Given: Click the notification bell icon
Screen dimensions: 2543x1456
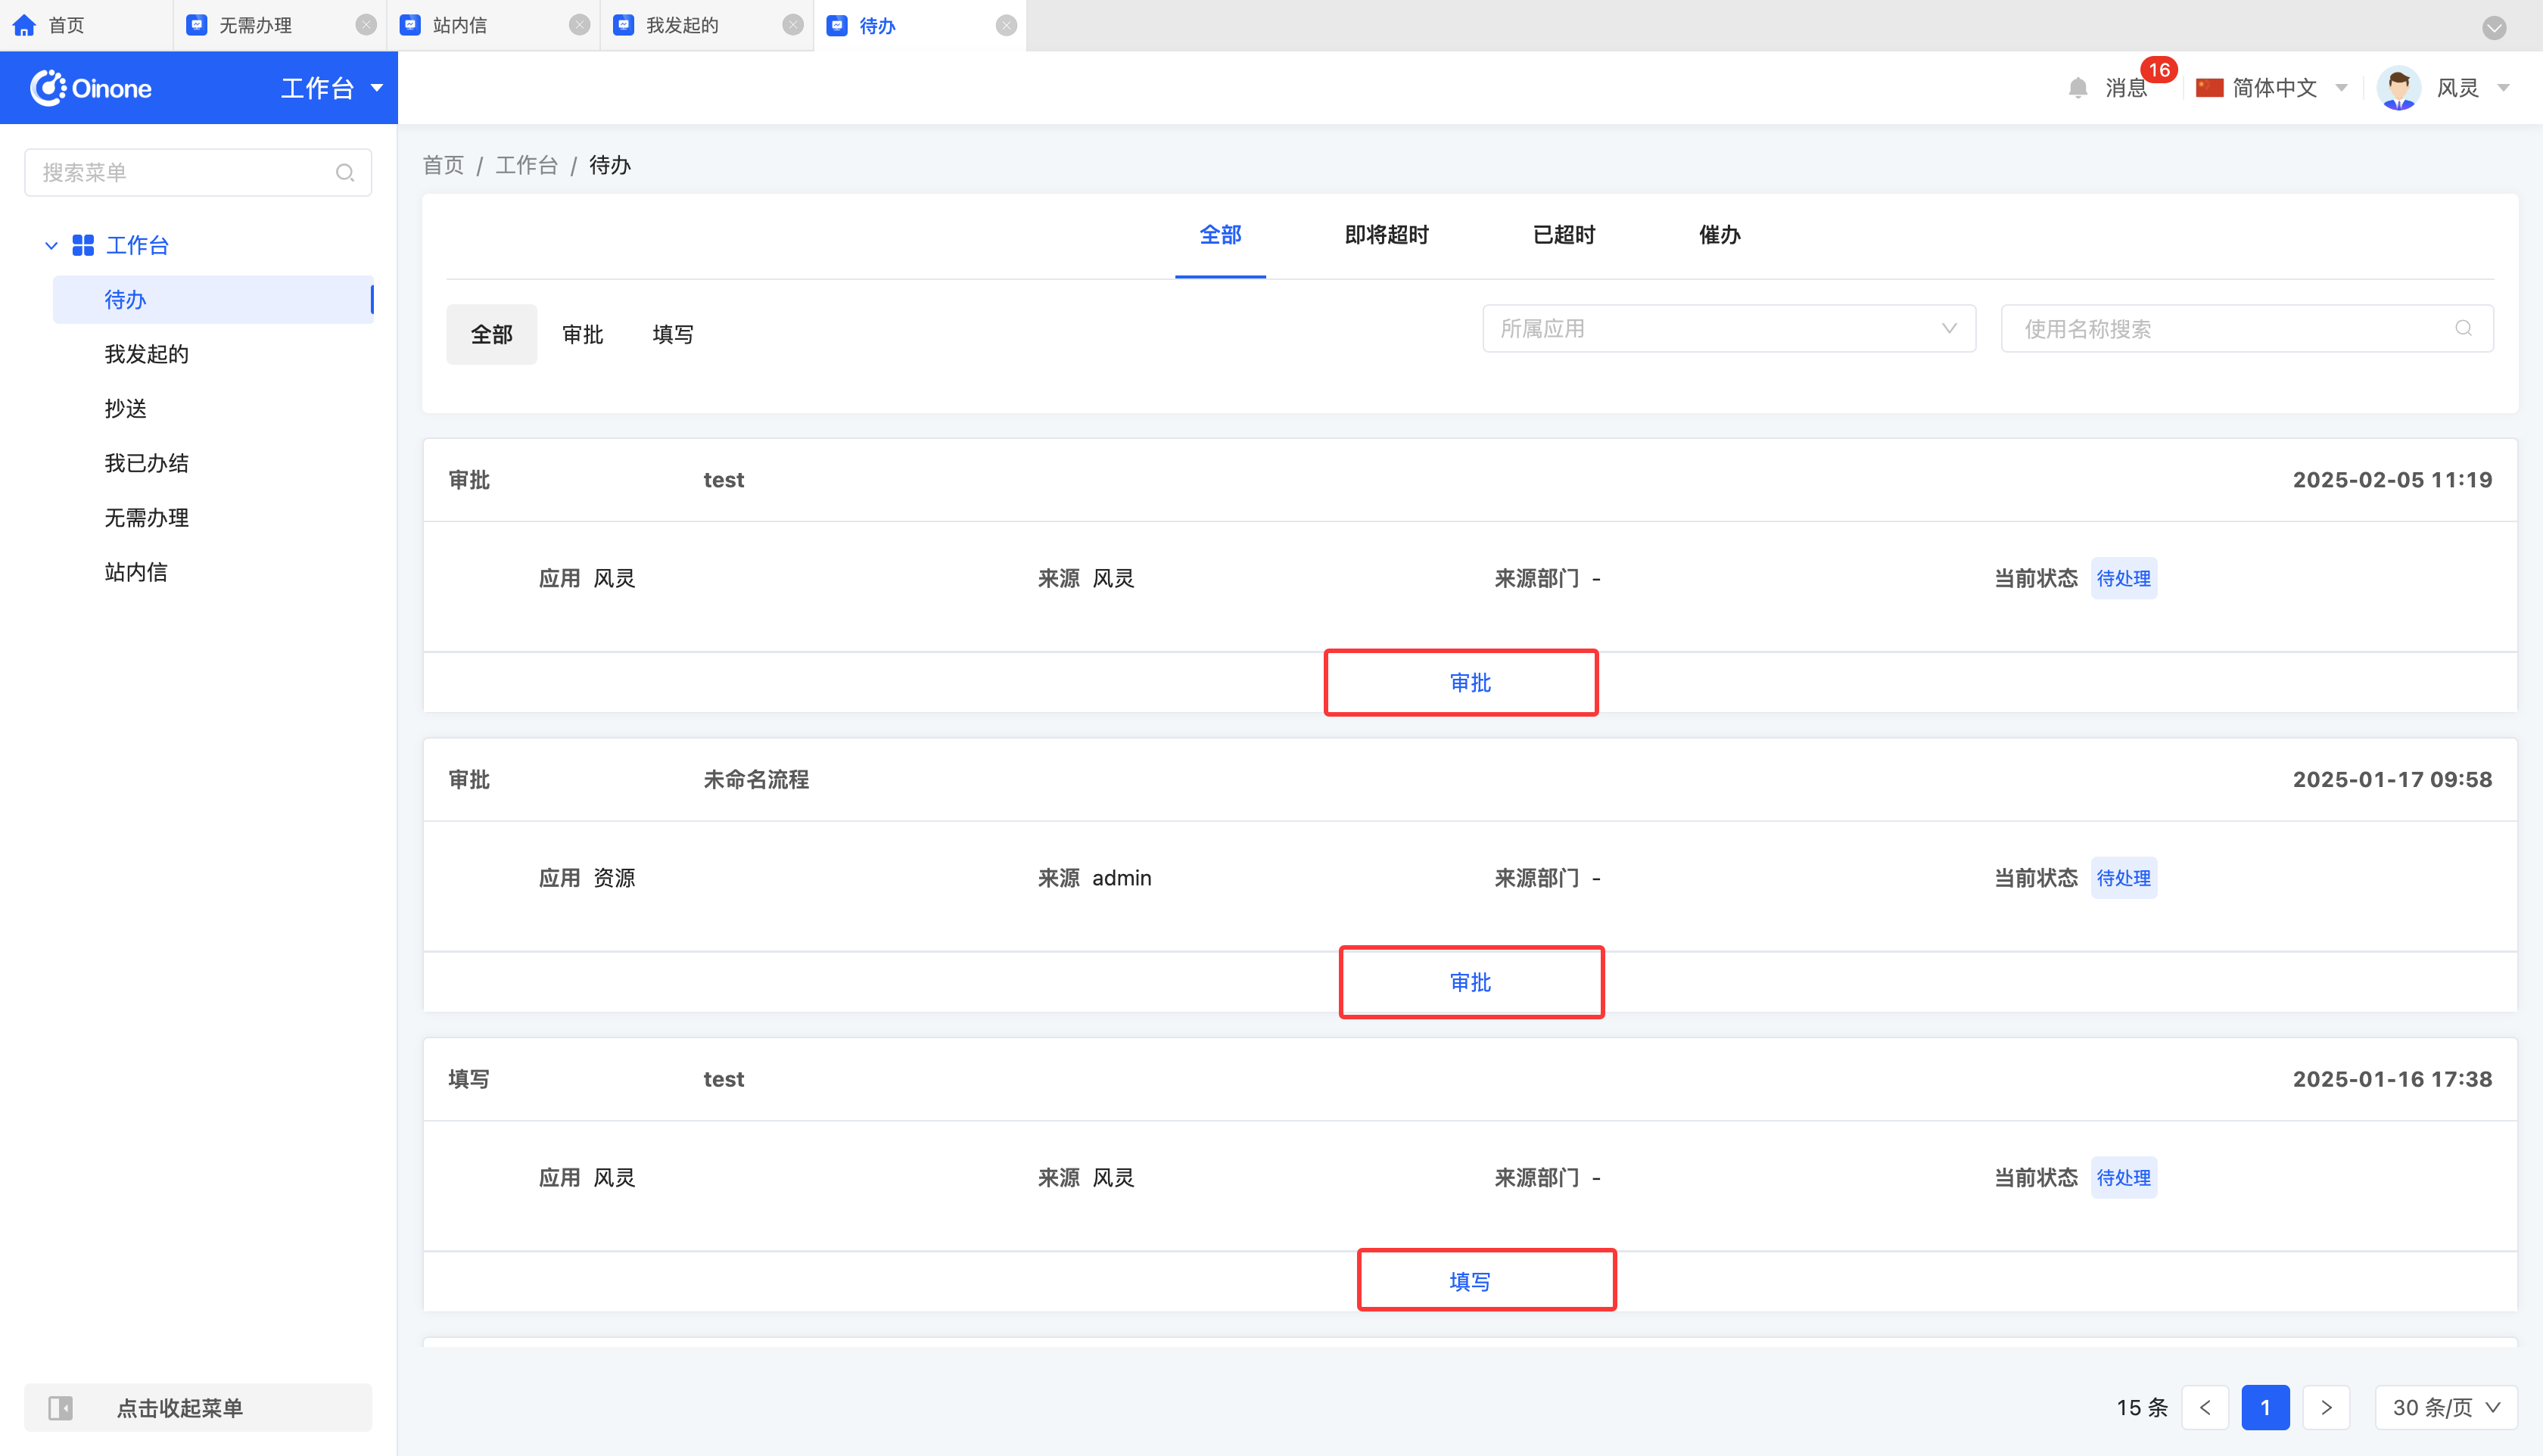Looking at the screenshot, I should coord(2078,88).
